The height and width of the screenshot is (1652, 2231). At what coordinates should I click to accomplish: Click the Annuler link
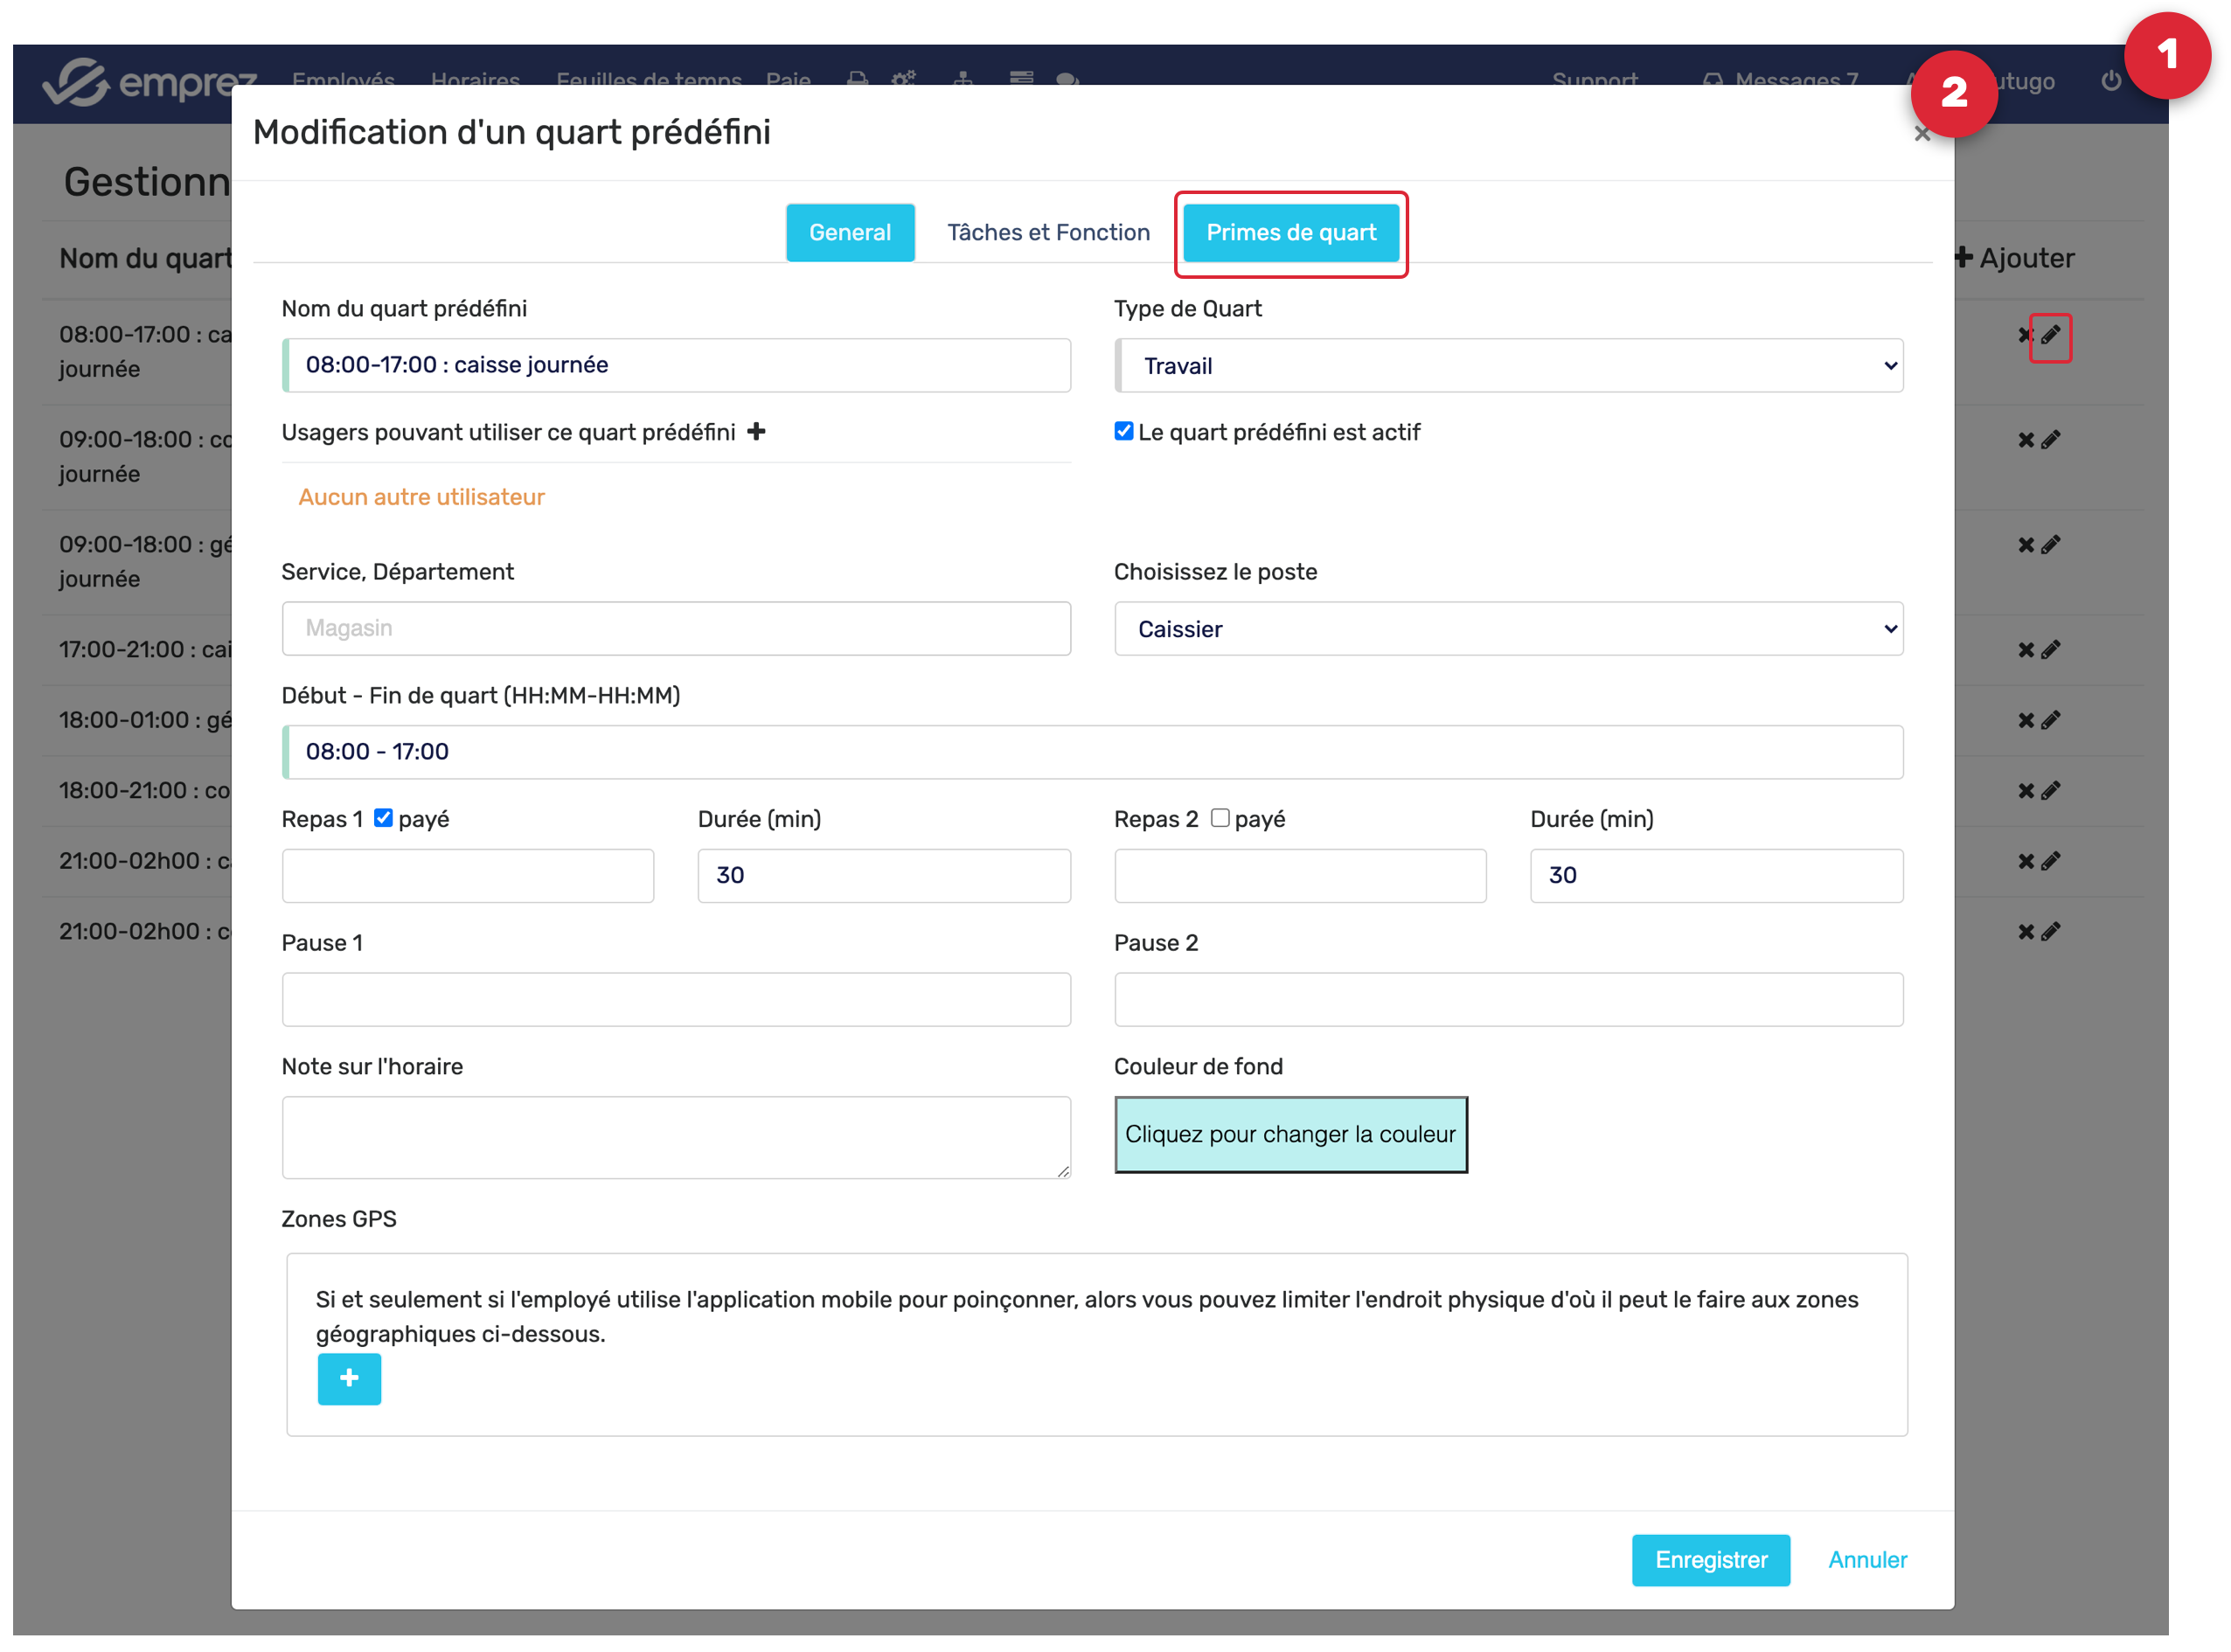coord(1866,1560)
